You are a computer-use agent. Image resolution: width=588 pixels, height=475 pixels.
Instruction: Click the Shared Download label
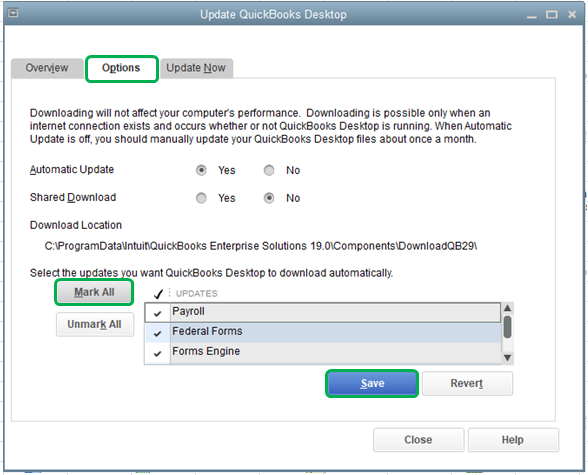[x=73, y=197]
